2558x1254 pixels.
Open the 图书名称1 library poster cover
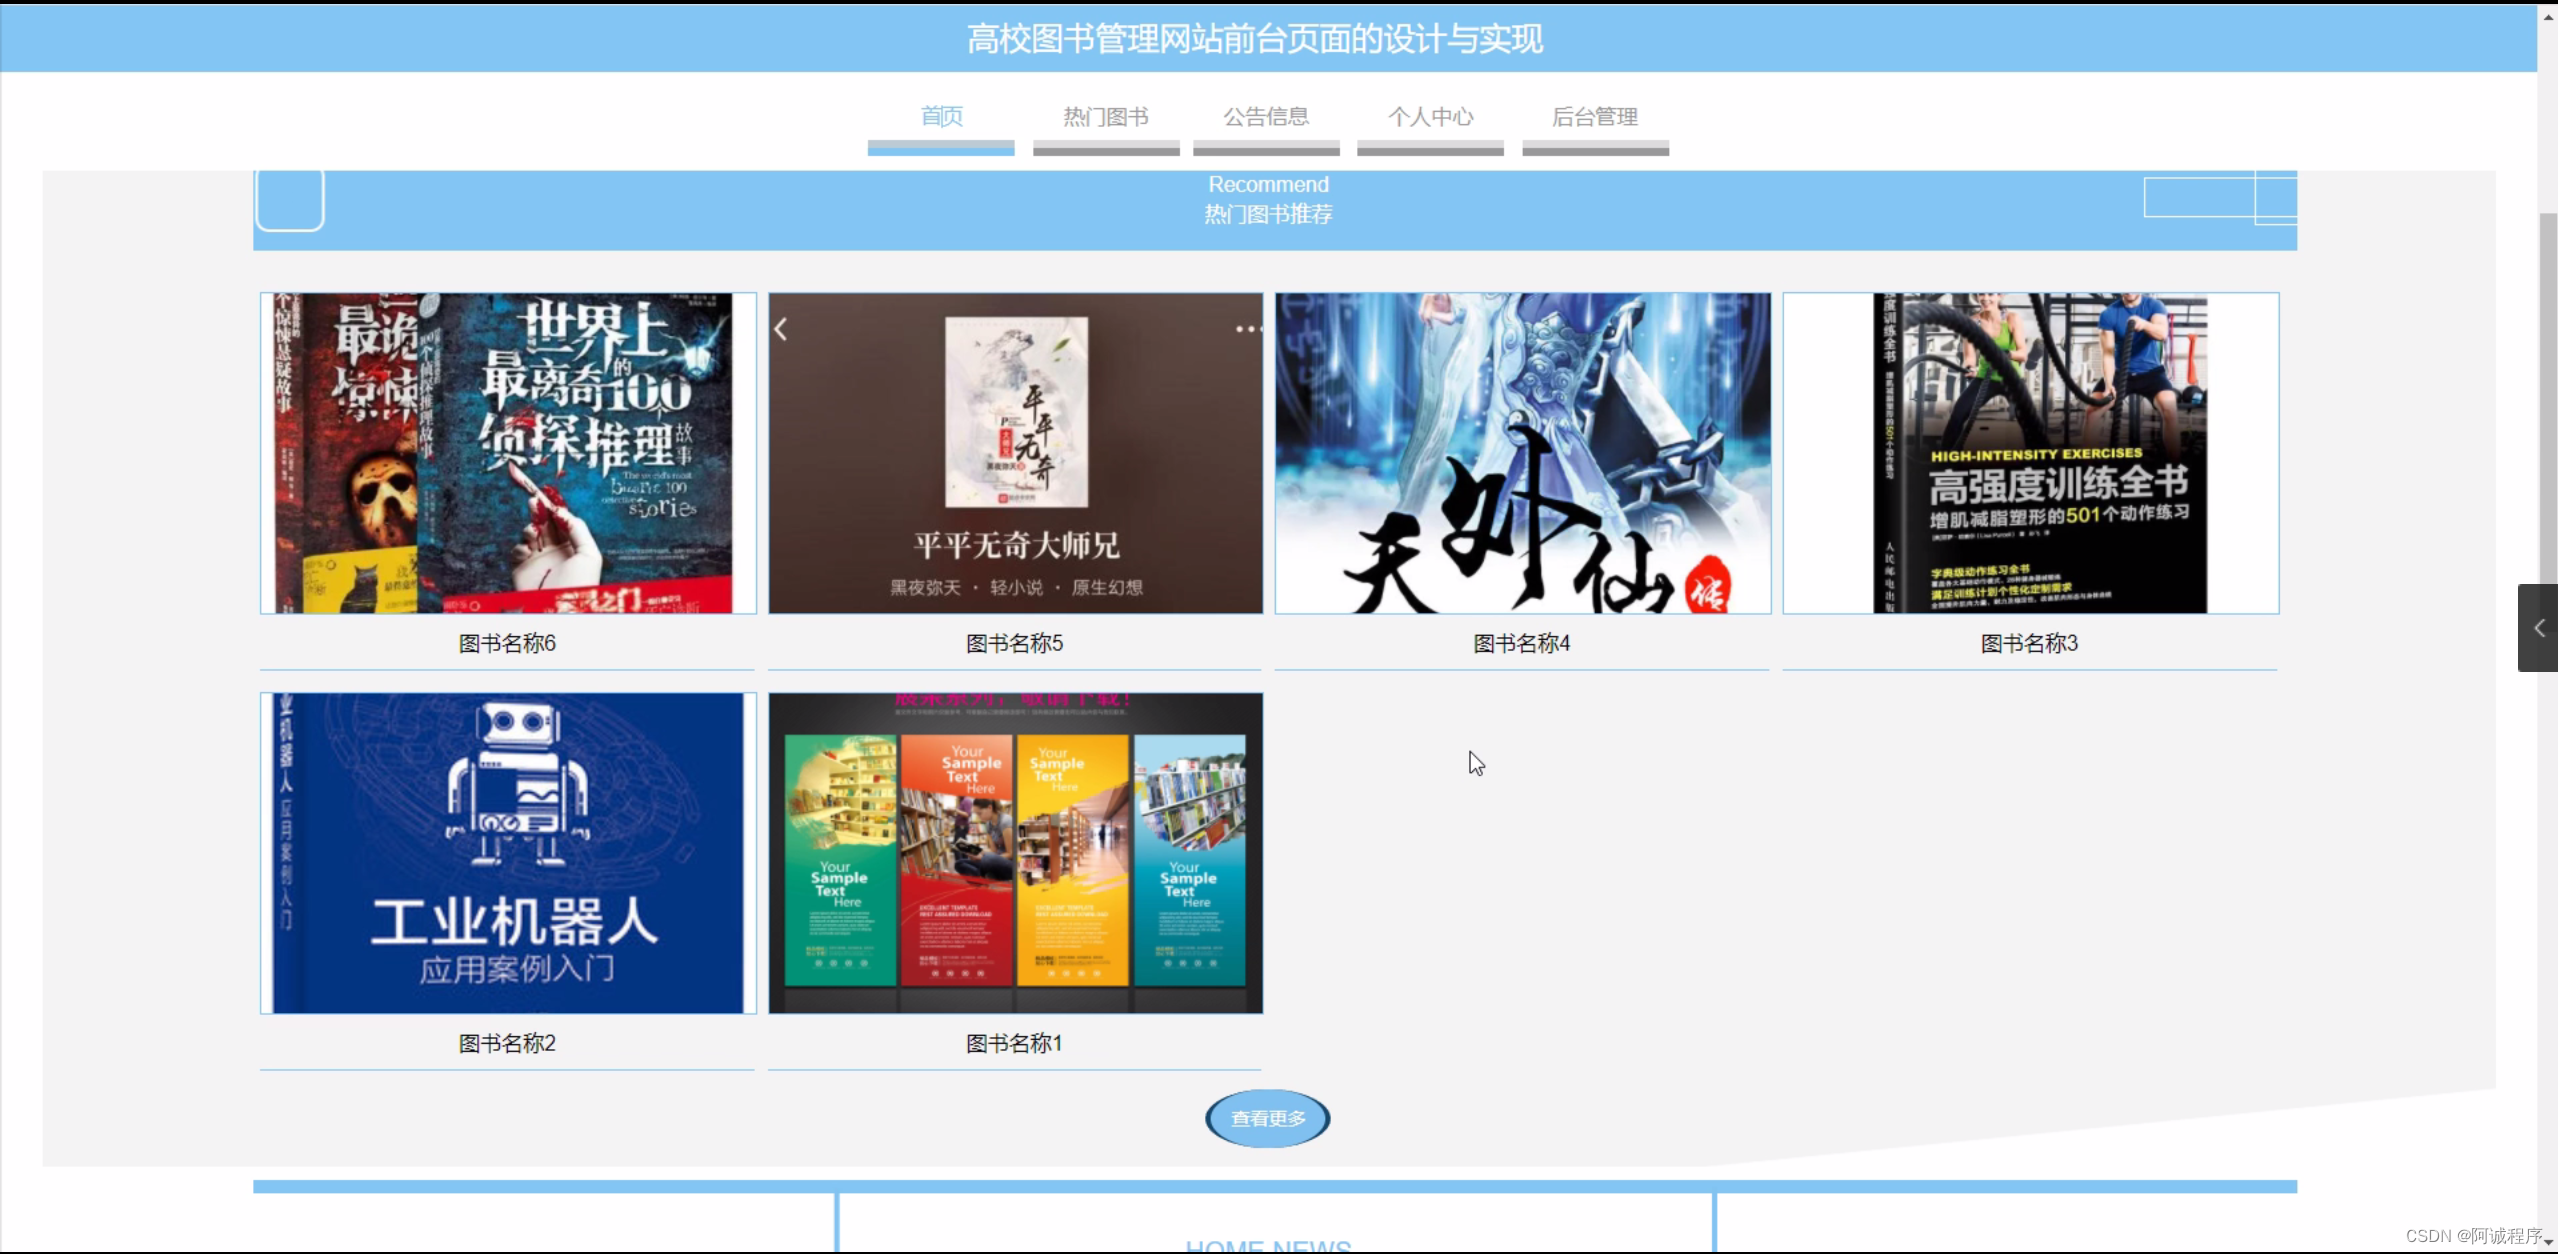point(1014,852)
